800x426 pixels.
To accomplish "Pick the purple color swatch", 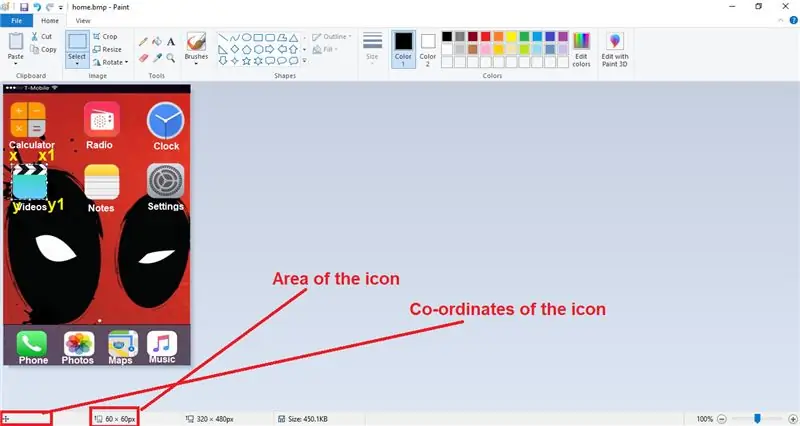I will point(563,36).
